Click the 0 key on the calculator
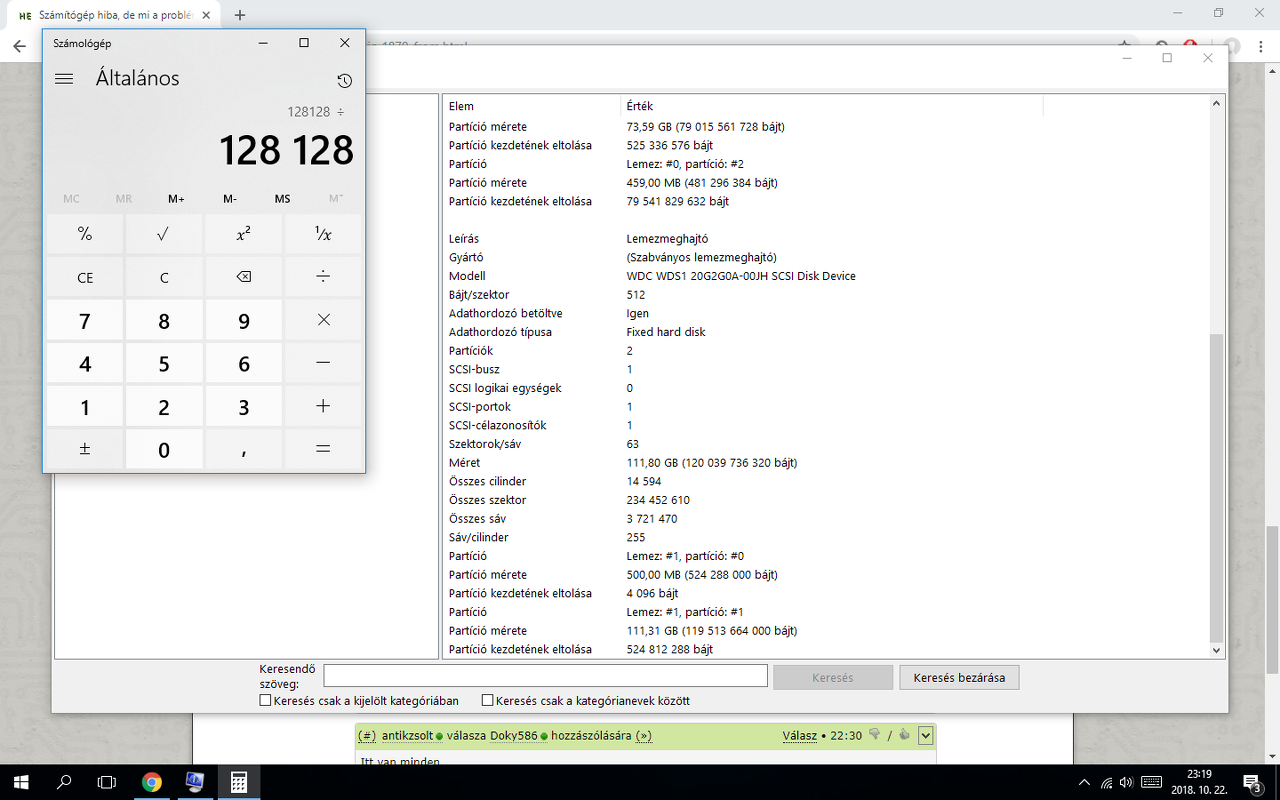Image resolution: width=1280 pixels, height=800 pixels. click(x=164, y=449)
